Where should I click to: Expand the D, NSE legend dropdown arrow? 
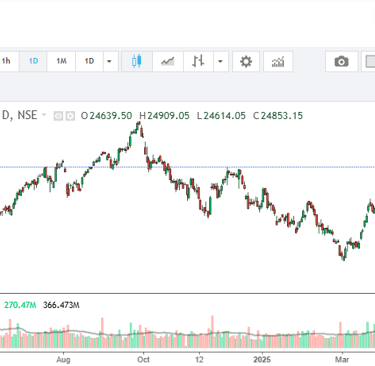click(44, 115)
